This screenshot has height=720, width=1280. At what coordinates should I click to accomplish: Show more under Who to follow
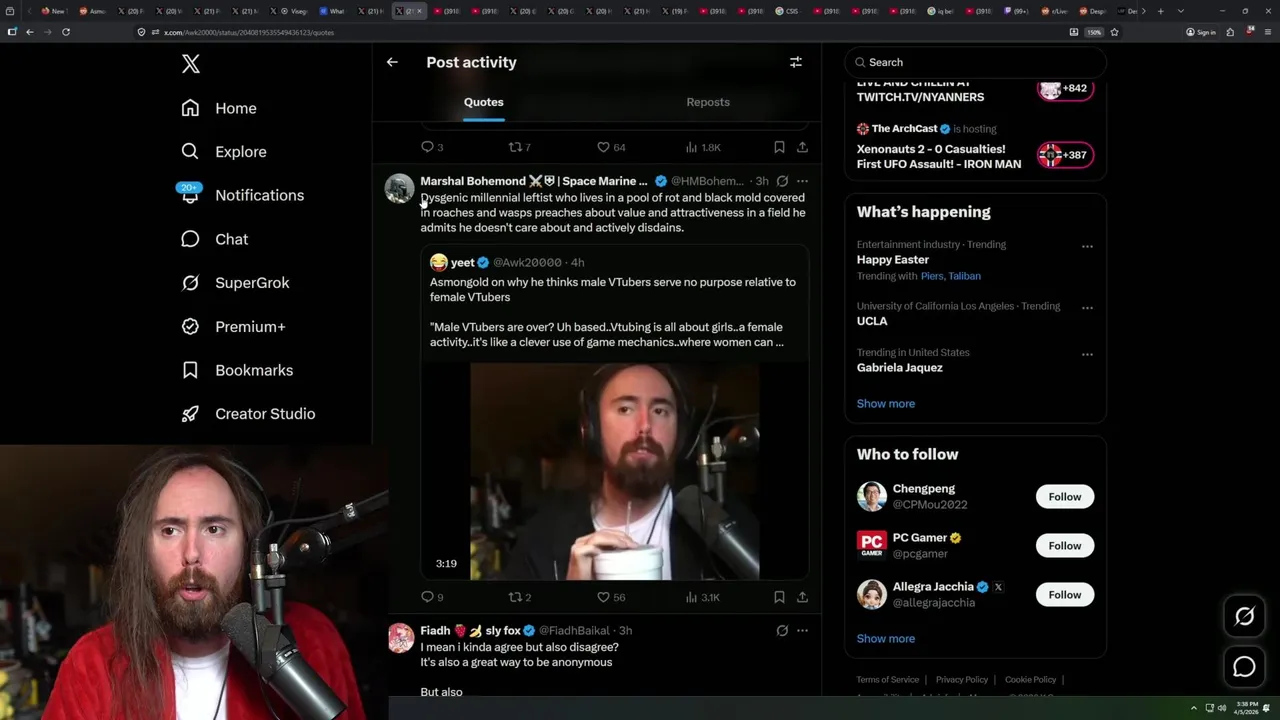pyautogui.click(x=885, y=639)
